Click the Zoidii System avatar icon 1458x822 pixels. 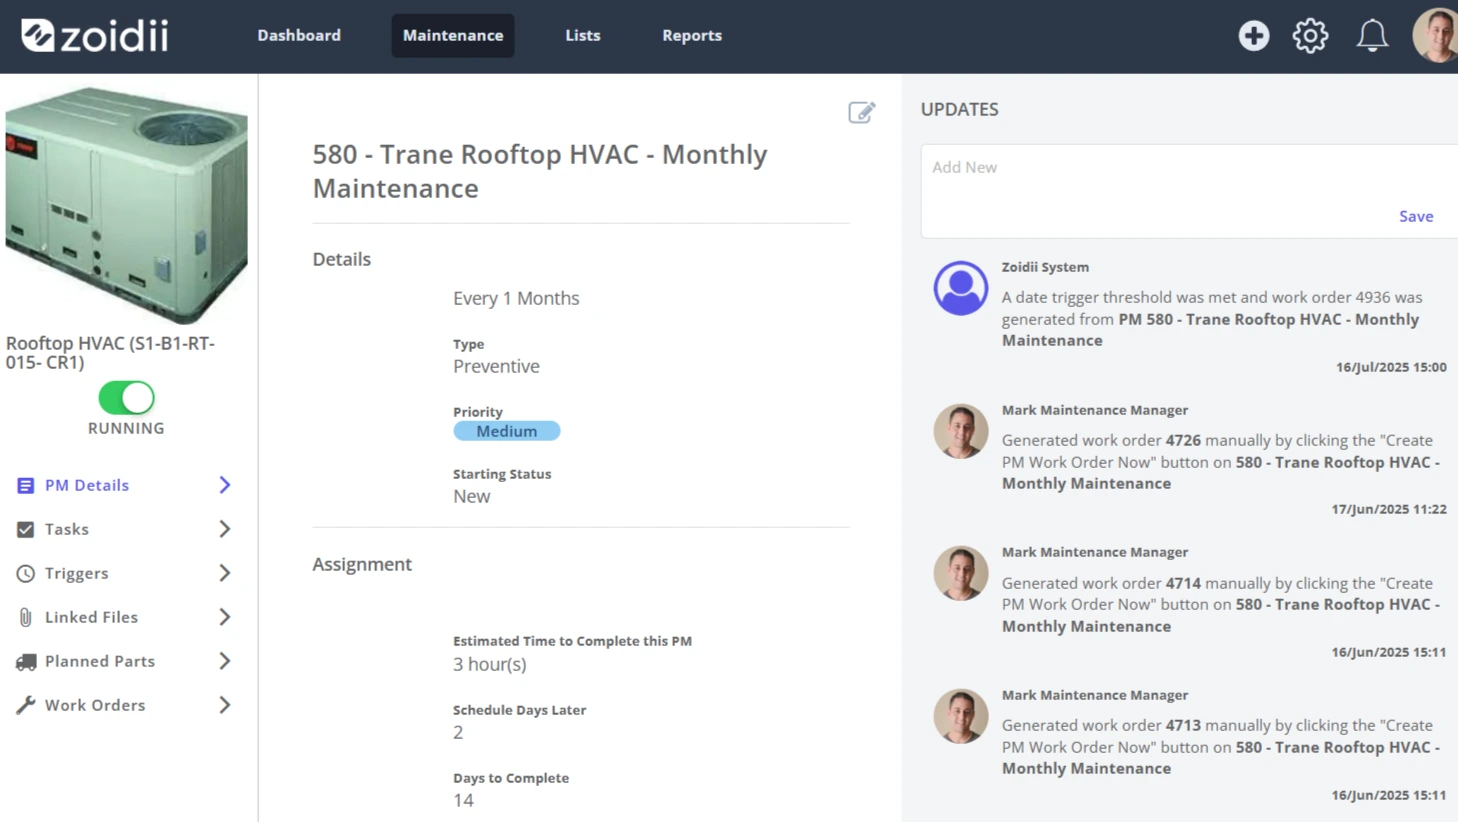[960, 288]
